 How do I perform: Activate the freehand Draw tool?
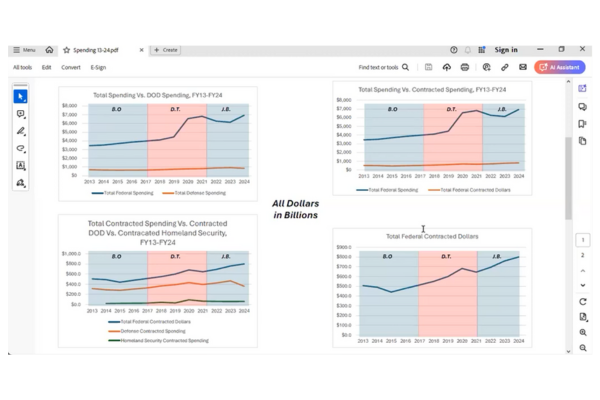click(x=20, y=148)
